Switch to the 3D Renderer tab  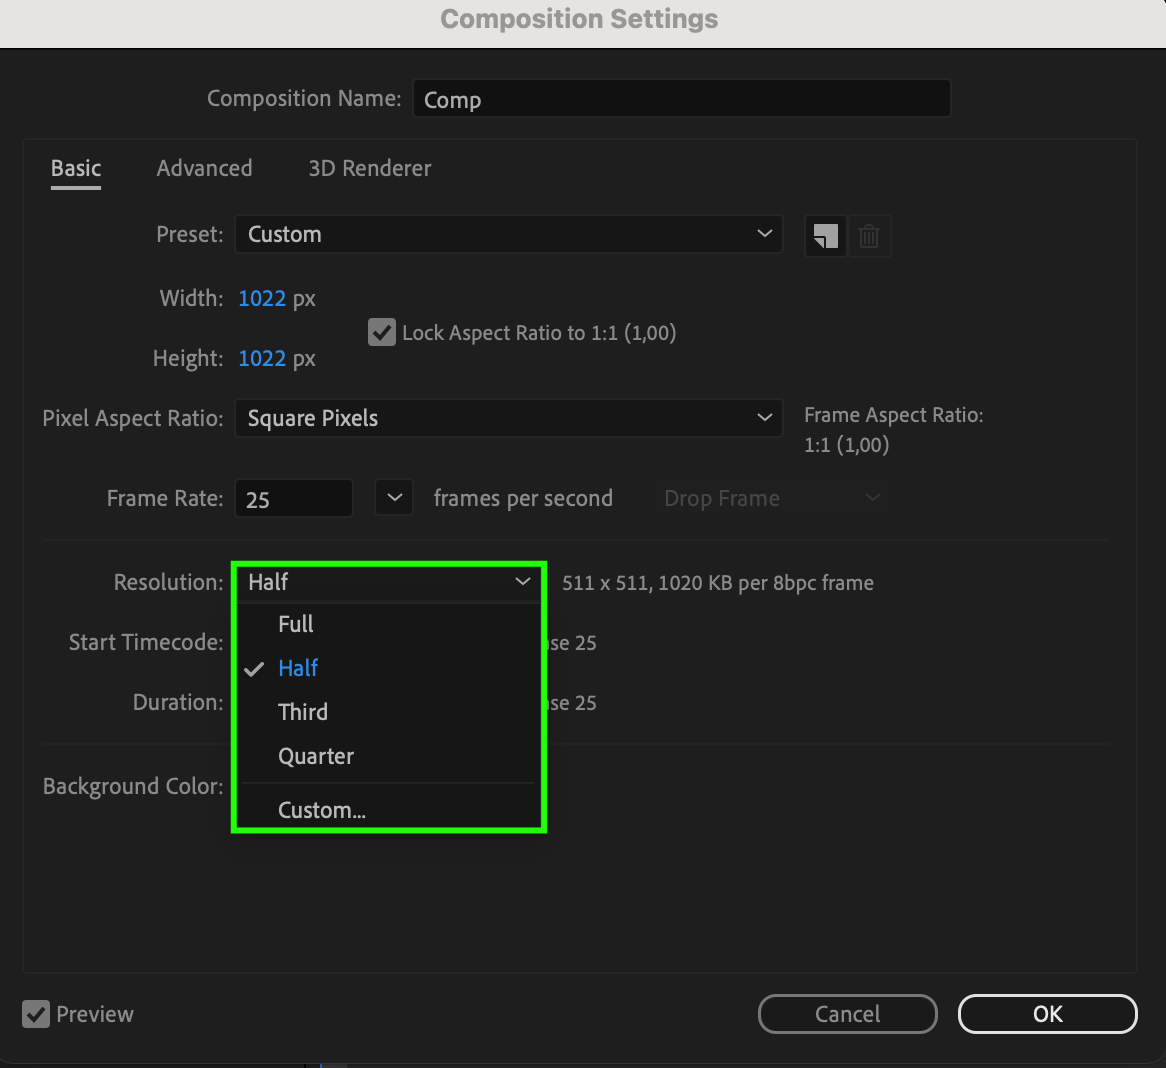370,168
